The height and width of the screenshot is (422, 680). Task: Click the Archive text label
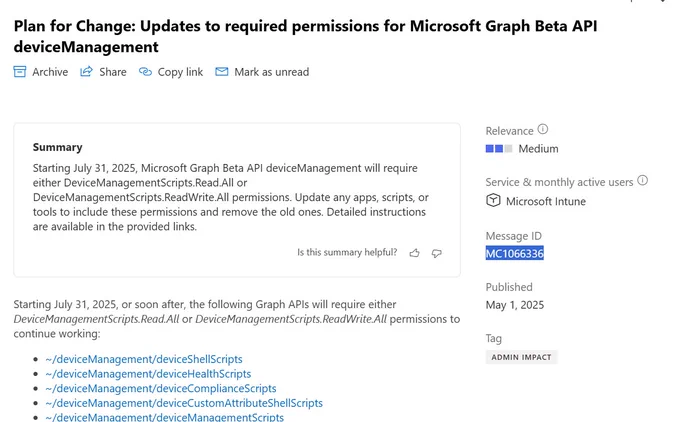[x=50, y=72]
